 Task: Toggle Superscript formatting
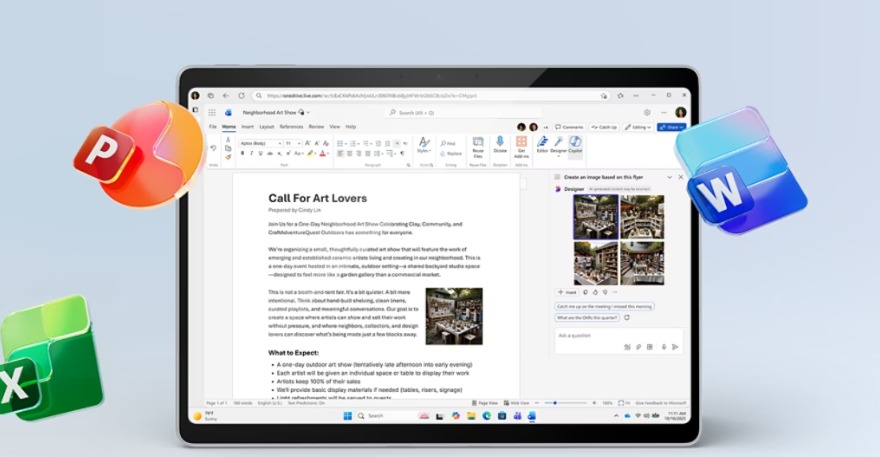[x=288, y=153]
